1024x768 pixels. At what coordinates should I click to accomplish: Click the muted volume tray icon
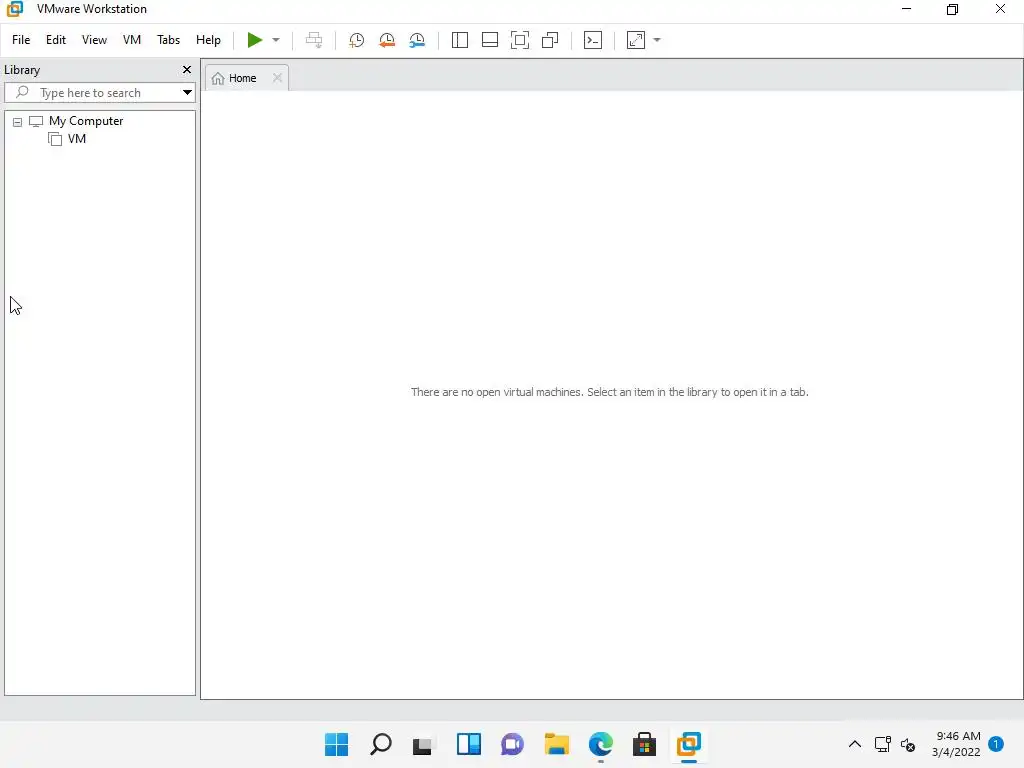(908, 744)
